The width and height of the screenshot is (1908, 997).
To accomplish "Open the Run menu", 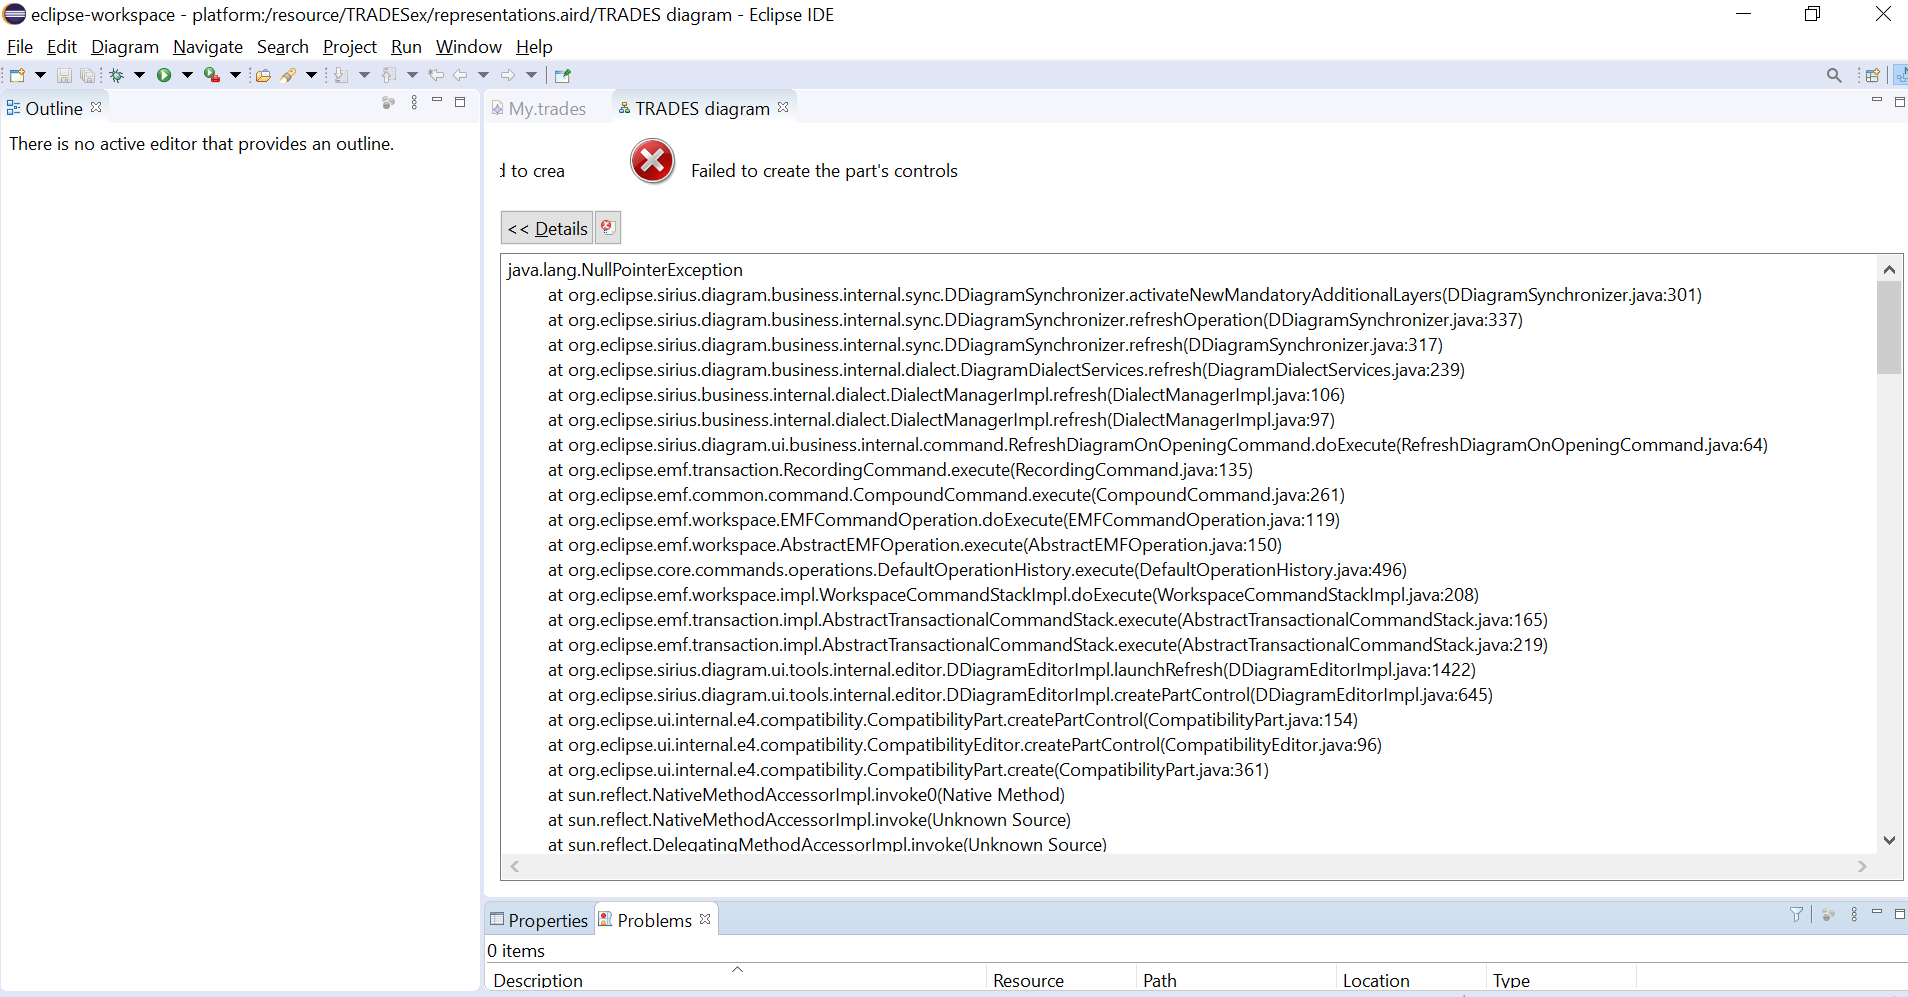I will coord(406,47).
